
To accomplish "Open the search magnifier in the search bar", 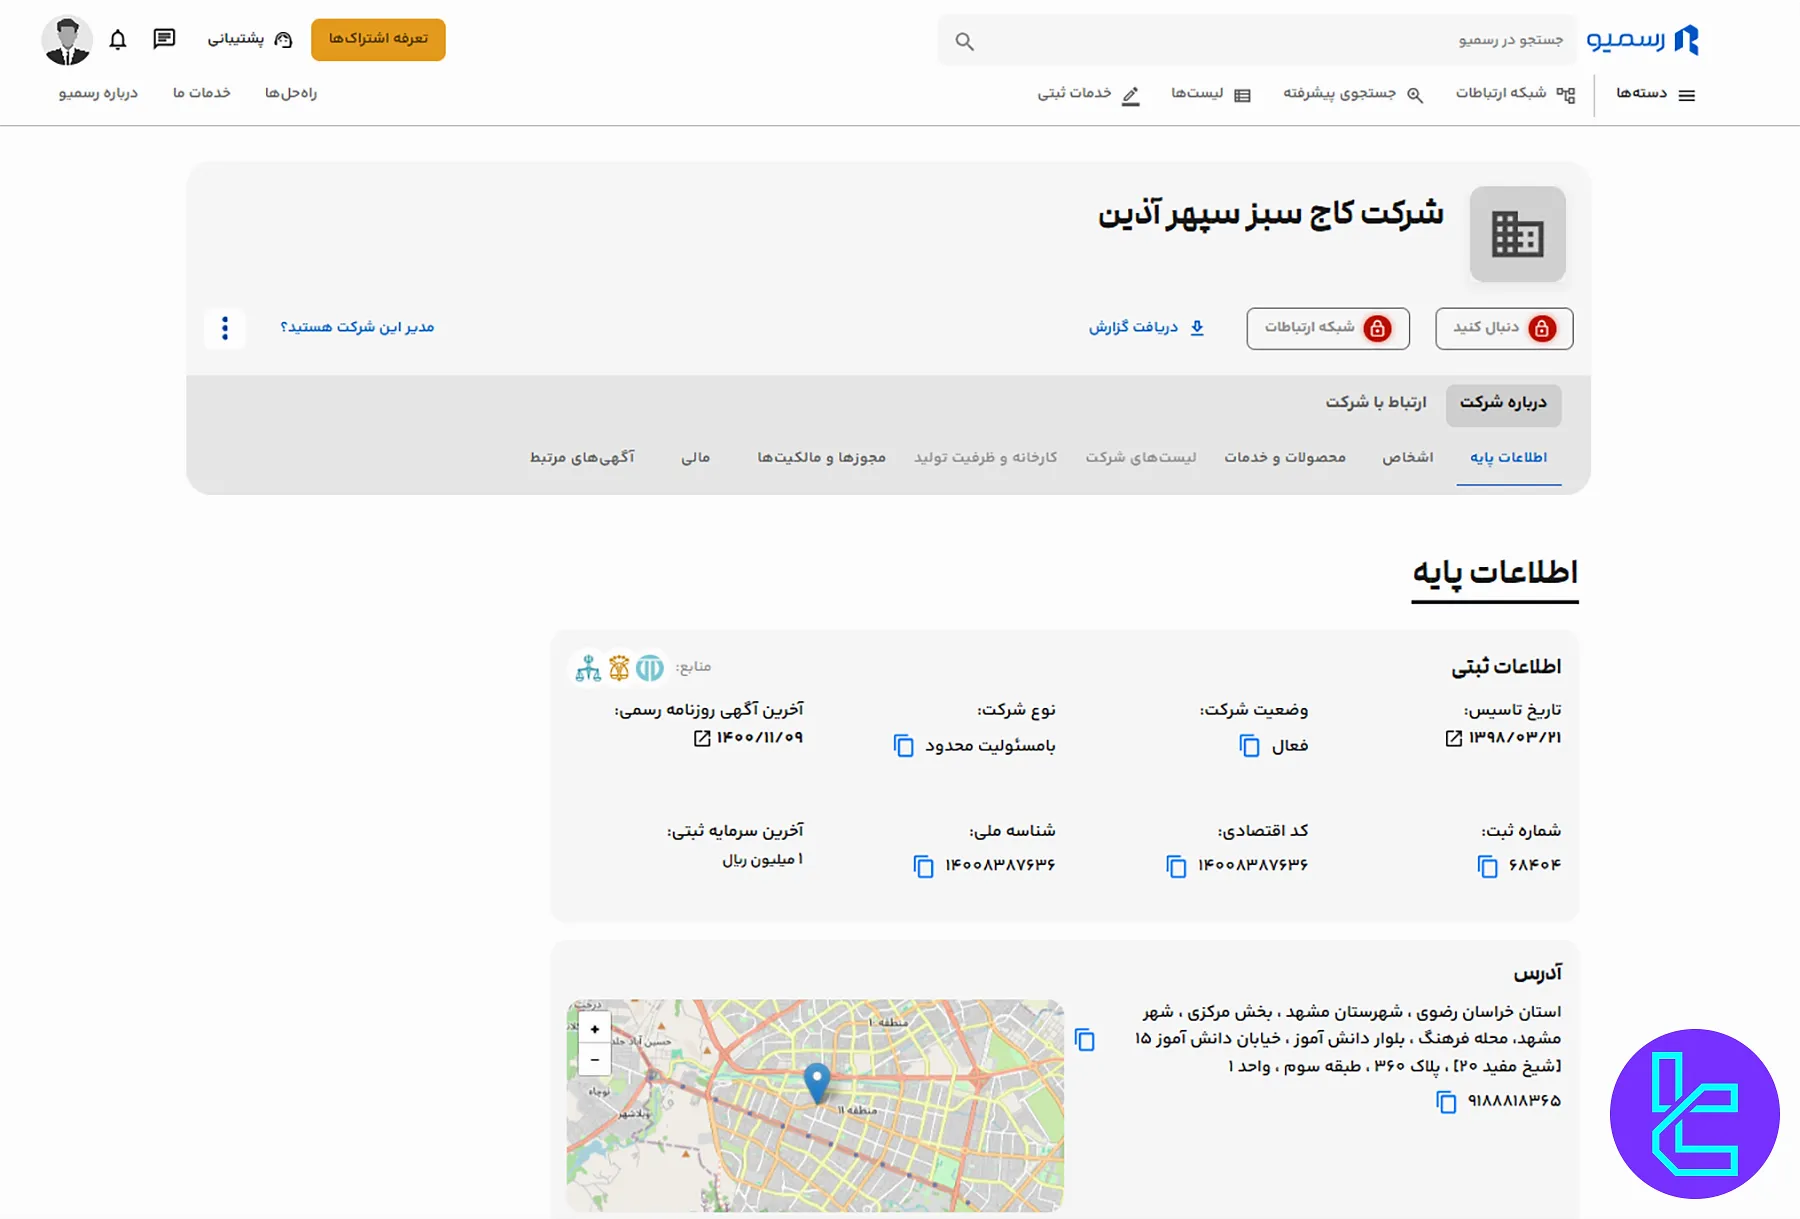I will 963,40.
